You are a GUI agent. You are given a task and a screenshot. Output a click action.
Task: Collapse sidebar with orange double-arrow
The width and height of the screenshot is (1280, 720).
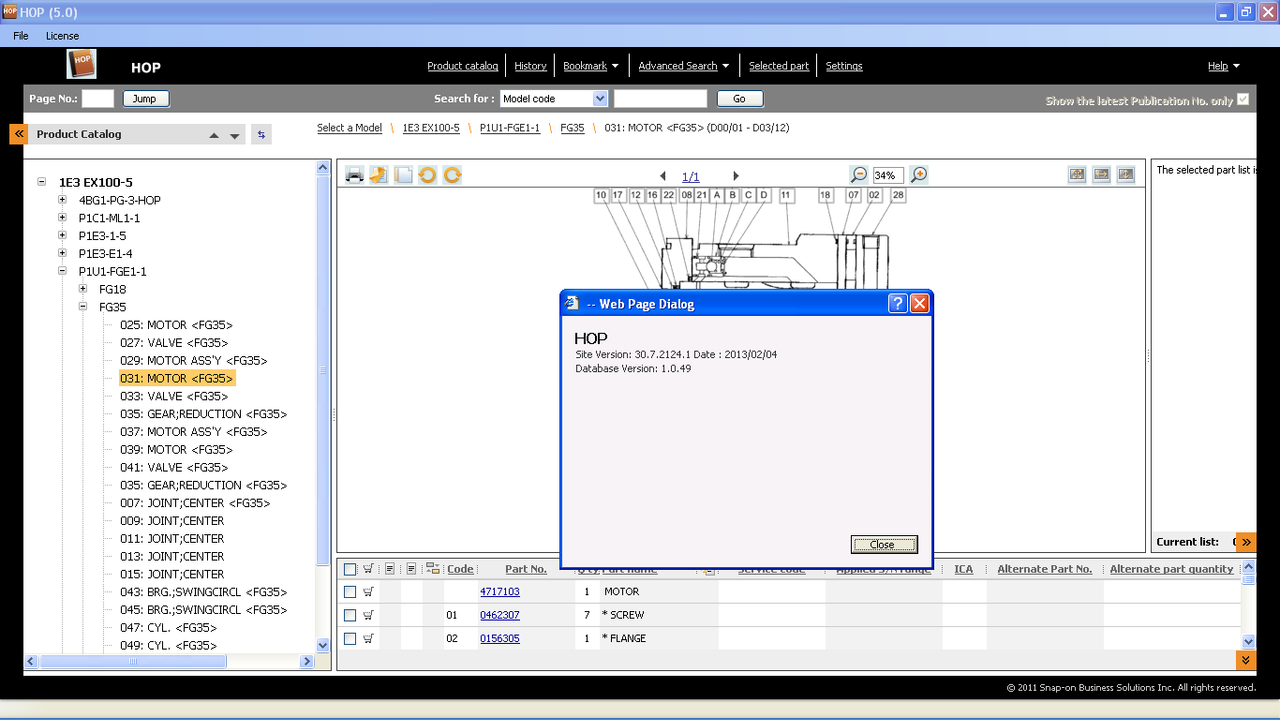tap(18, 134)
